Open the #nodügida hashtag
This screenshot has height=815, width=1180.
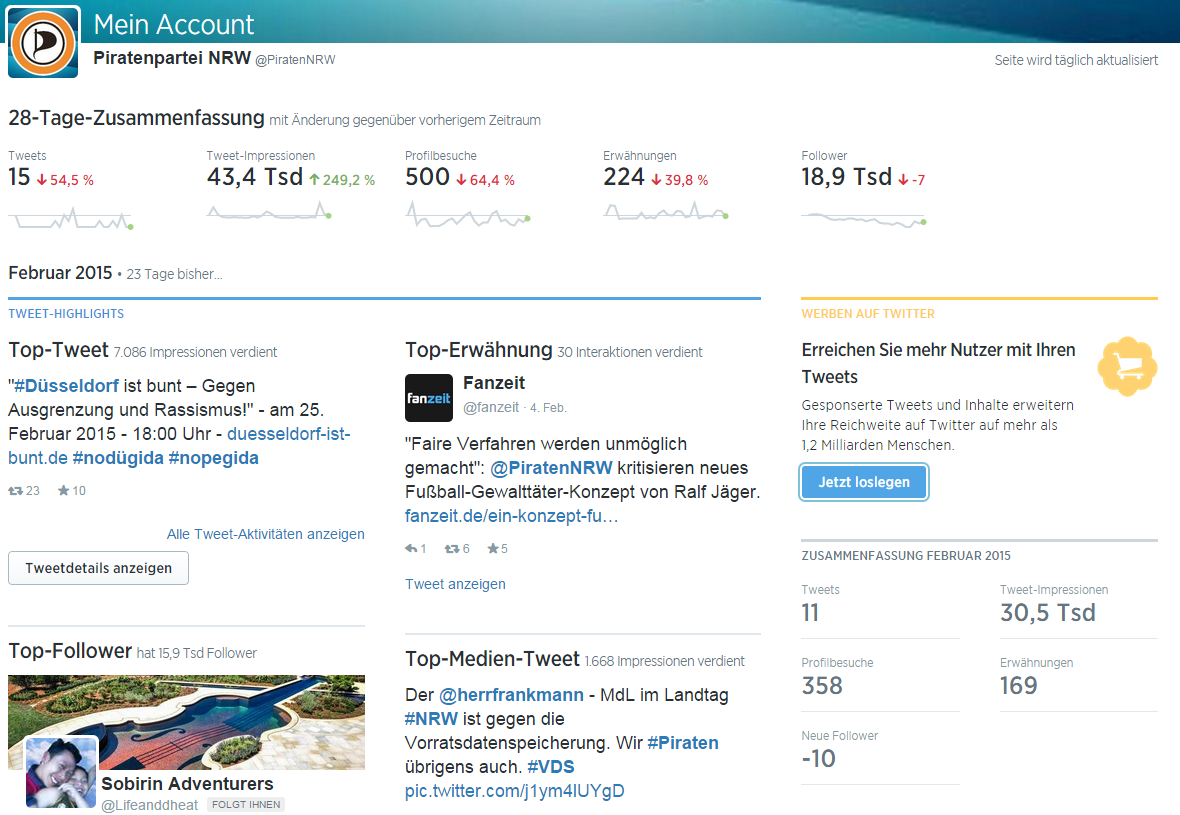[117, 458]
